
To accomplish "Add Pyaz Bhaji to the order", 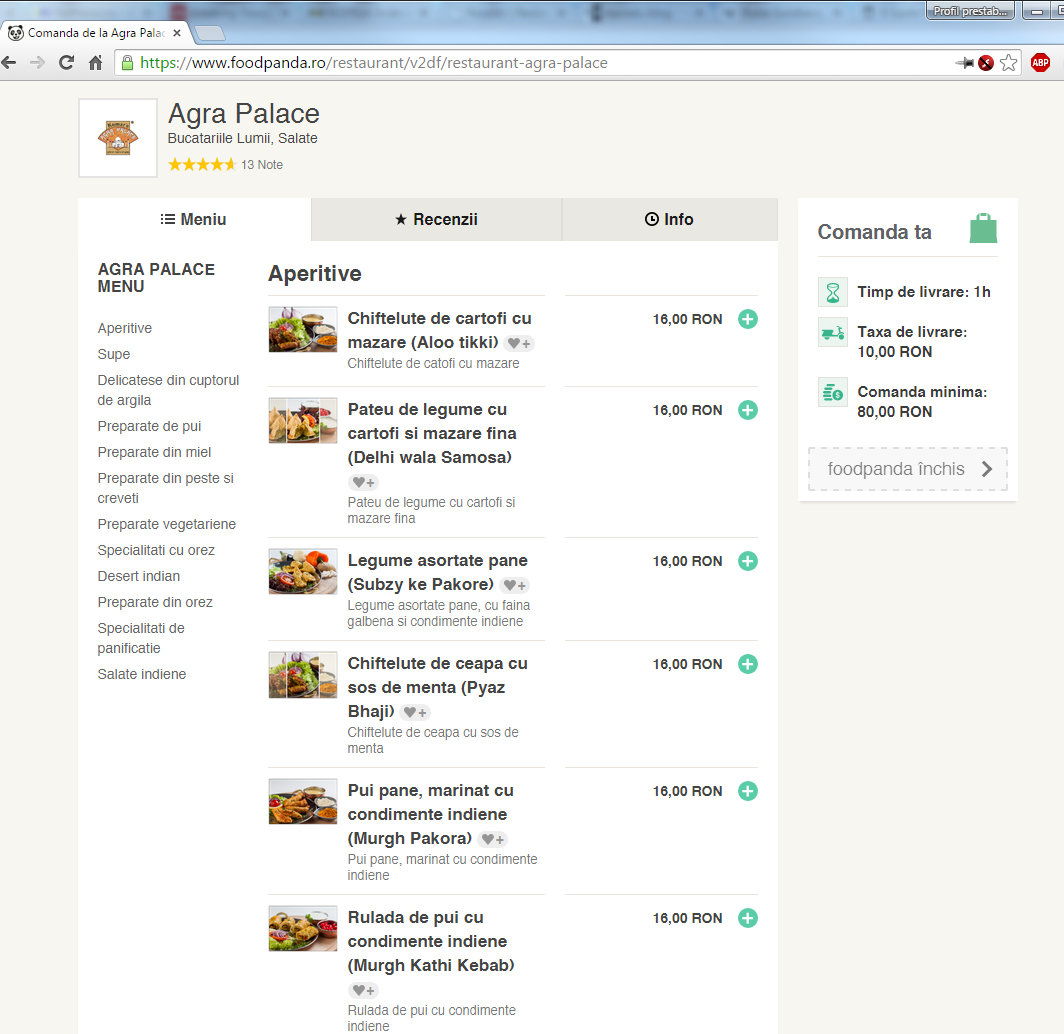I will coord(748,664).
